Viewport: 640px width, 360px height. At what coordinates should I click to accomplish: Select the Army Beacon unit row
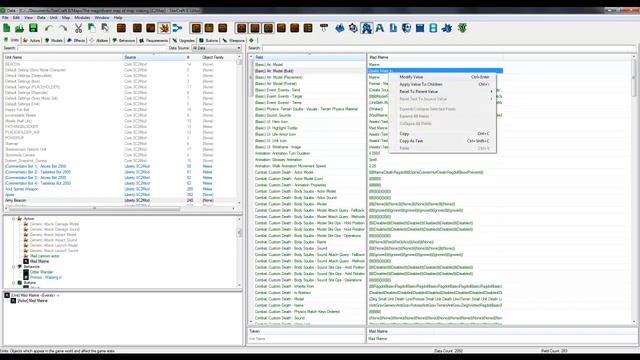(x=120, y=200)
